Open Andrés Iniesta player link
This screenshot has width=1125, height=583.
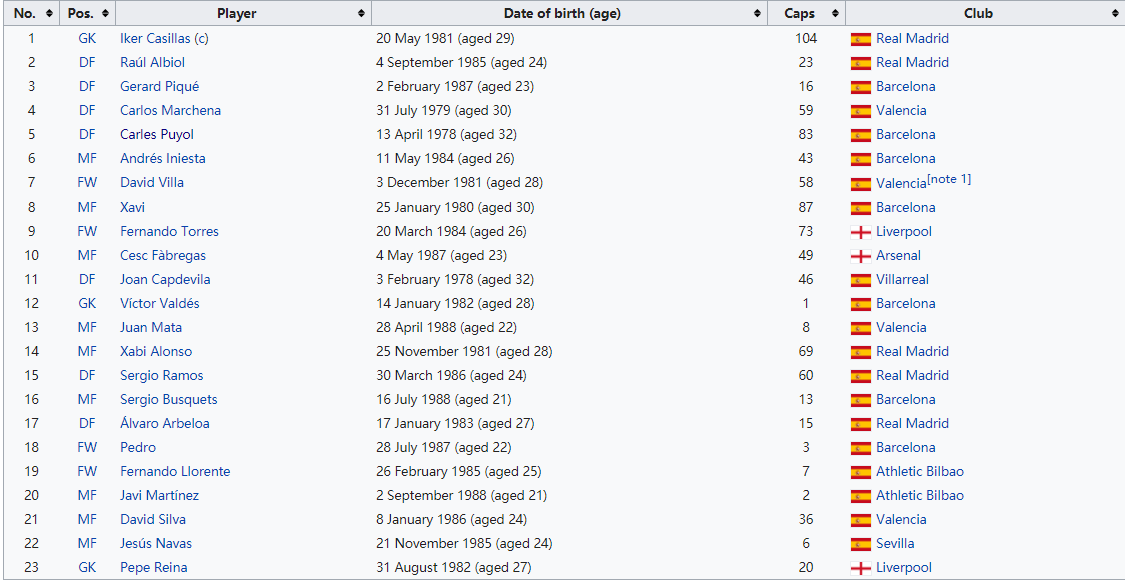[162, 158]
